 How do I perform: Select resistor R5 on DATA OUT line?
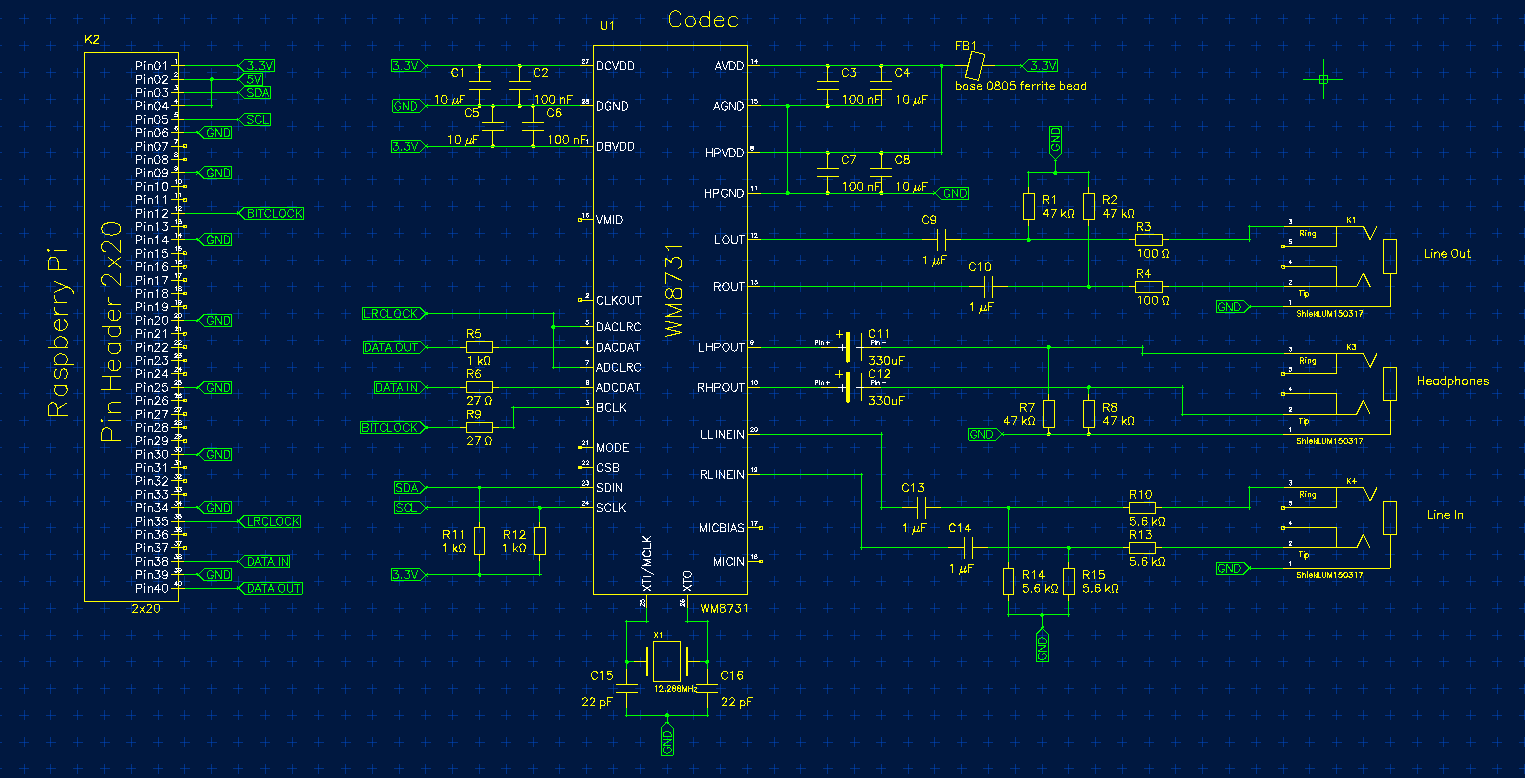tap(479, 347)
